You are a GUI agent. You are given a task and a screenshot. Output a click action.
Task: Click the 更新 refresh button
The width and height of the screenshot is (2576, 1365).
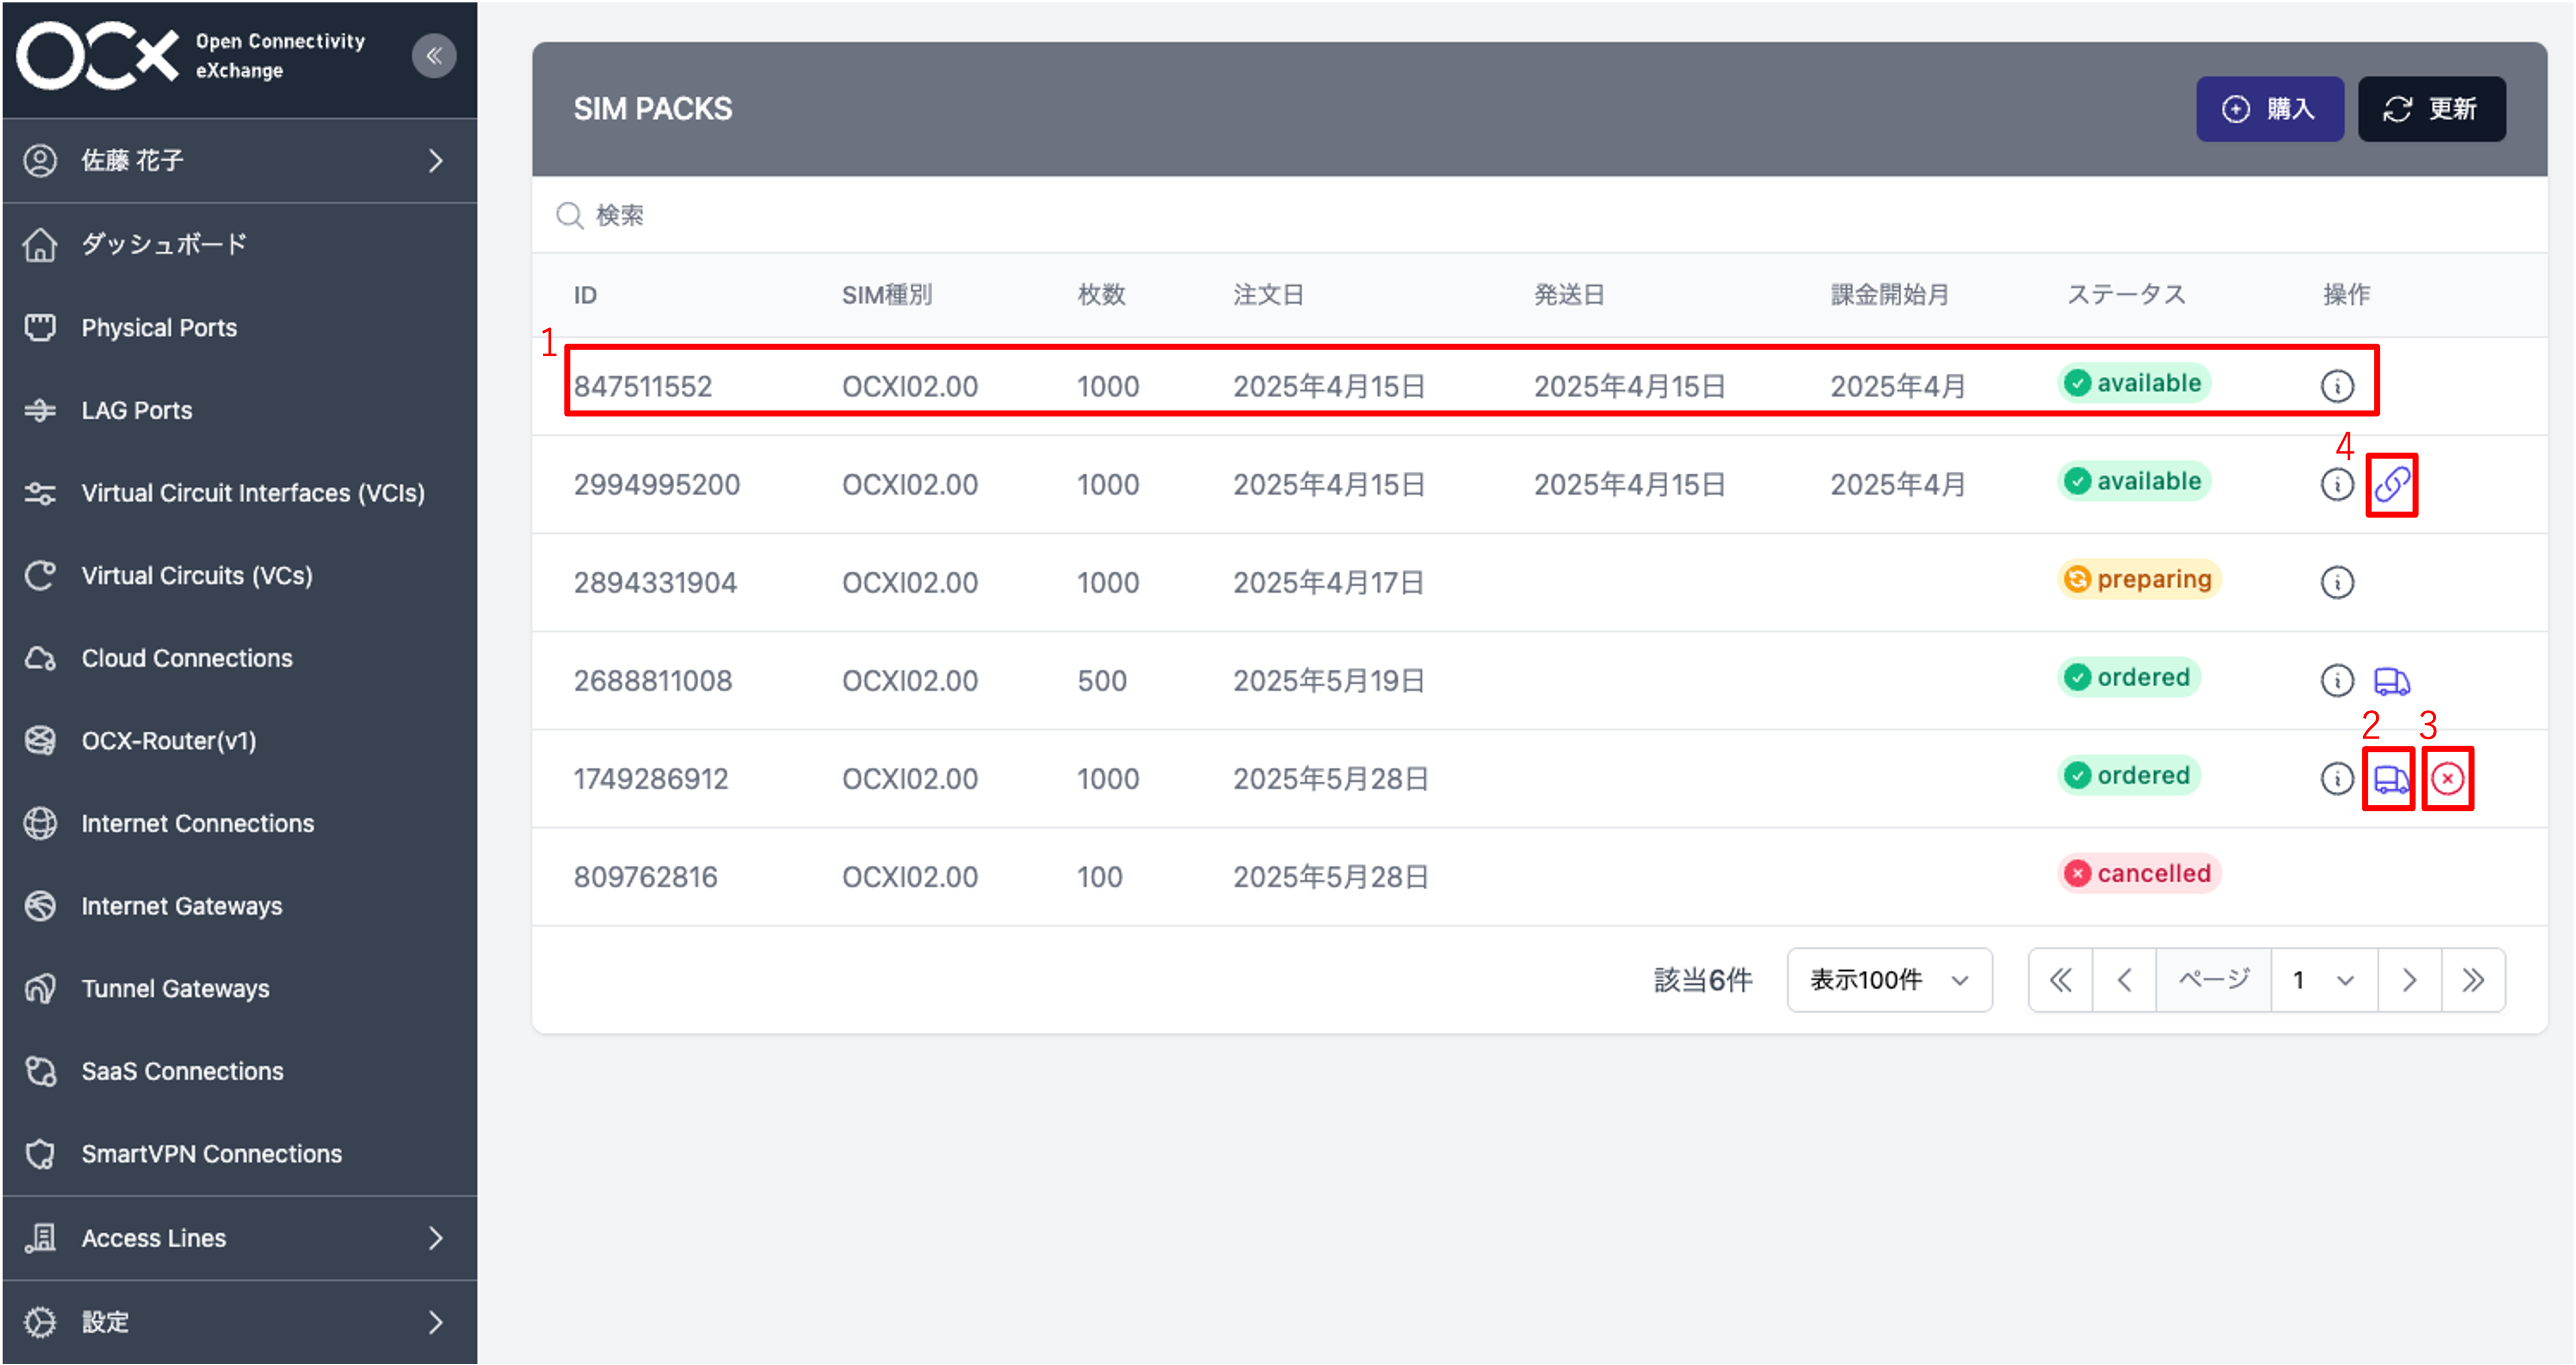2431,108
